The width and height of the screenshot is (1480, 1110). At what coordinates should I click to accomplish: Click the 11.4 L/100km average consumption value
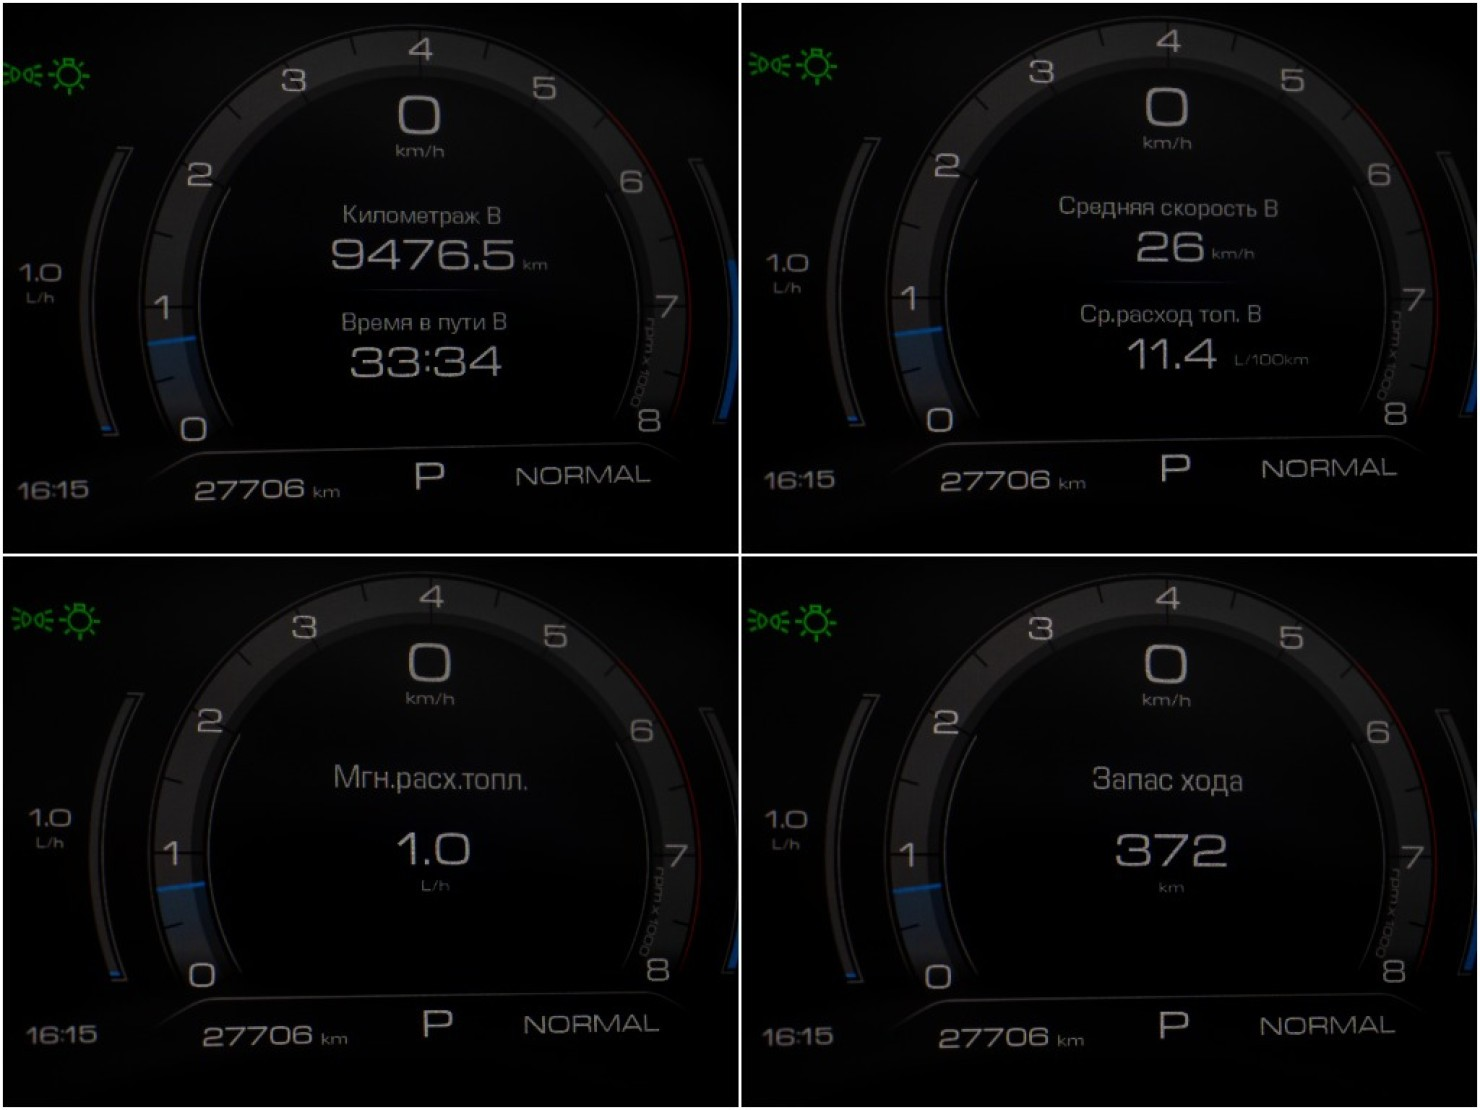pyautogui.click(x=1218, y=354)
